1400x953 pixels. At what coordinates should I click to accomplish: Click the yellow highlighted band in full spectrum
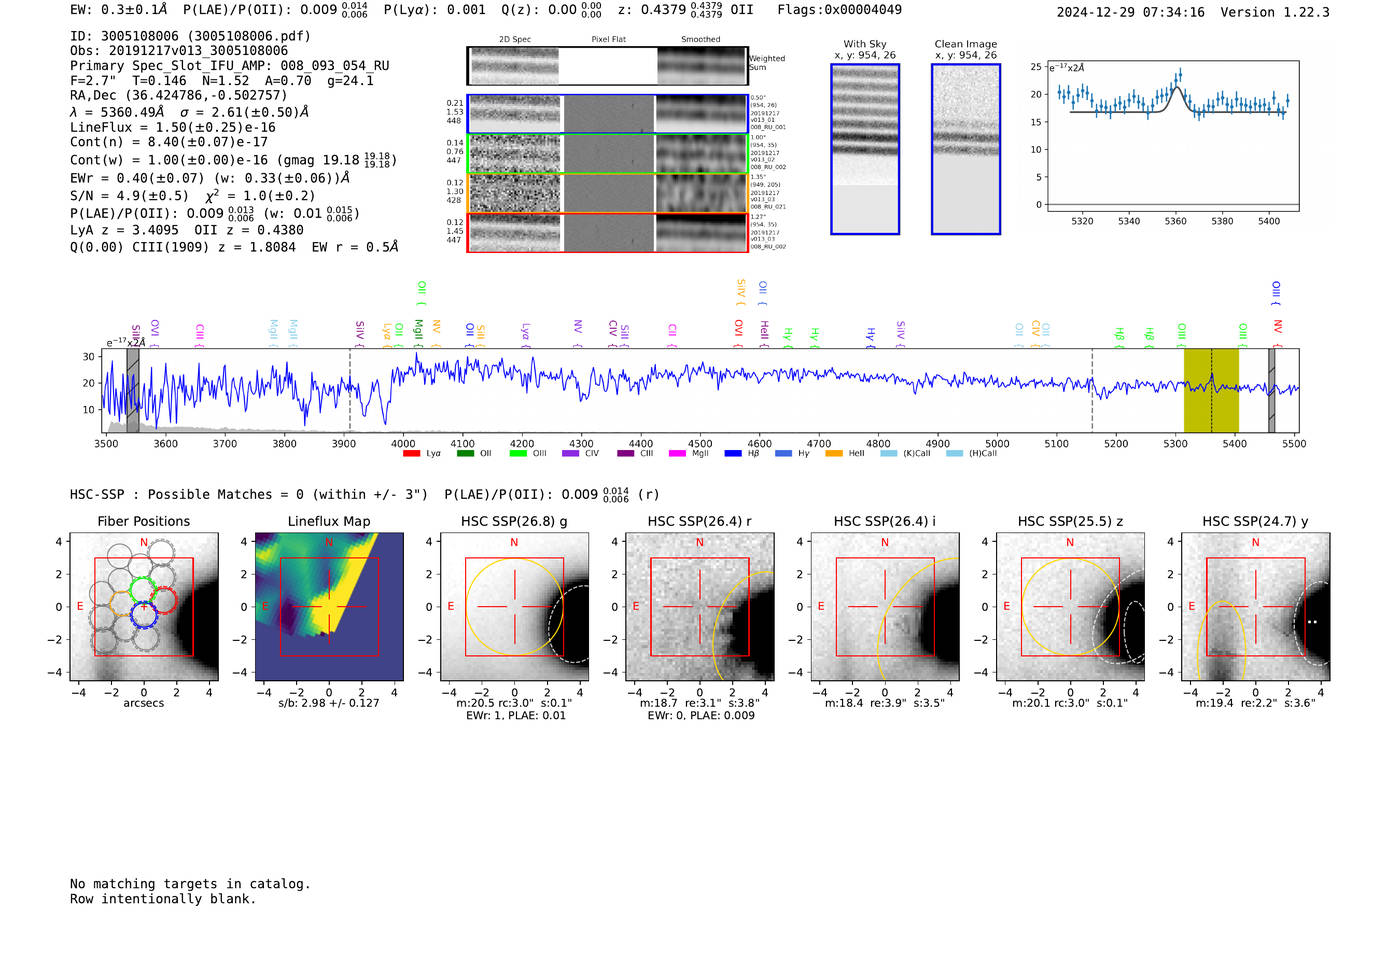(1211, 391)
